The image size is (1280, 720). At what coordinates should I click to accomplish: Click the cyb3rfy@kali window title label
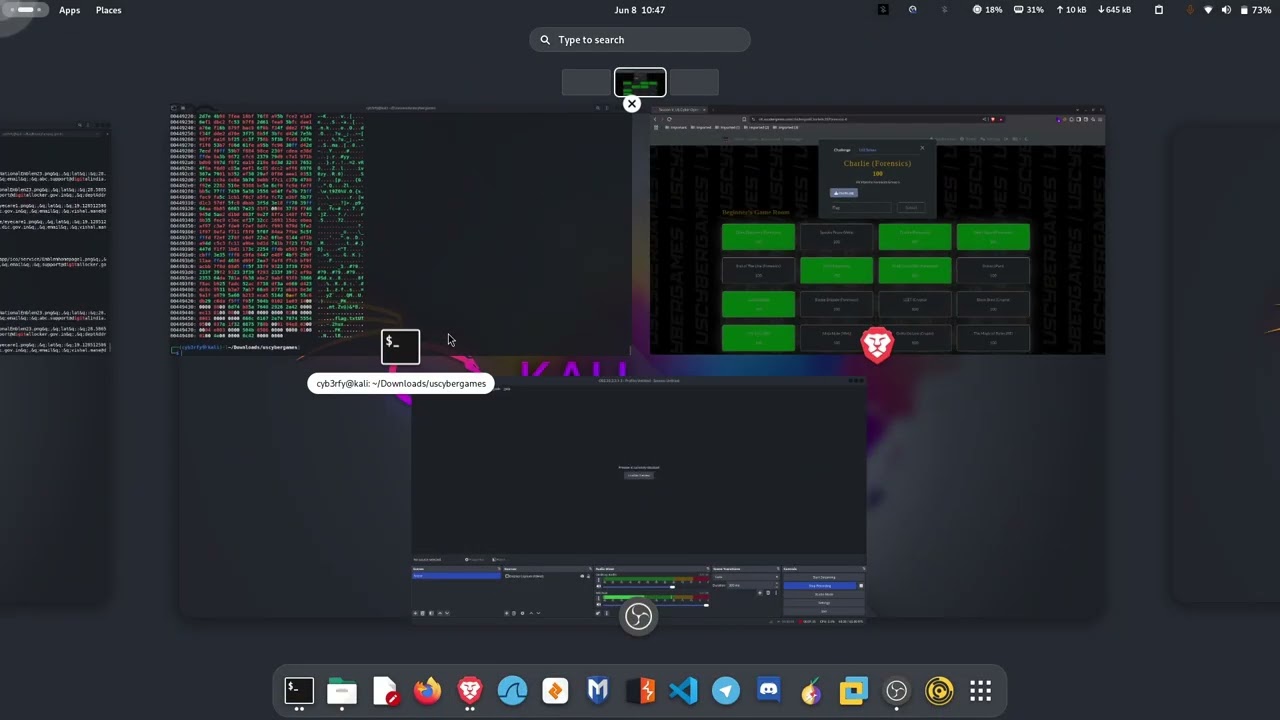(x=401, y=384)
